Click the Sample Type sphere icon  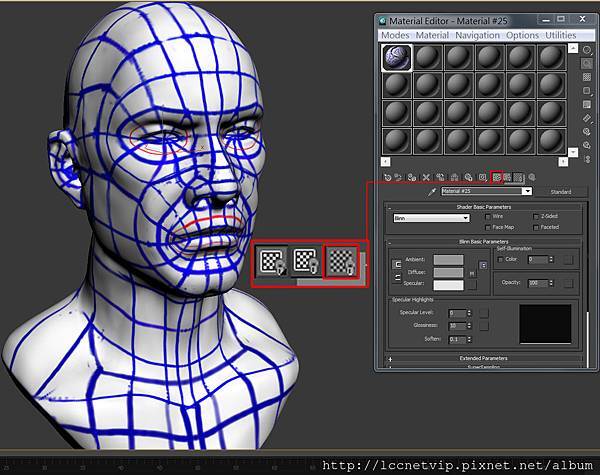(x=587, y=50)
